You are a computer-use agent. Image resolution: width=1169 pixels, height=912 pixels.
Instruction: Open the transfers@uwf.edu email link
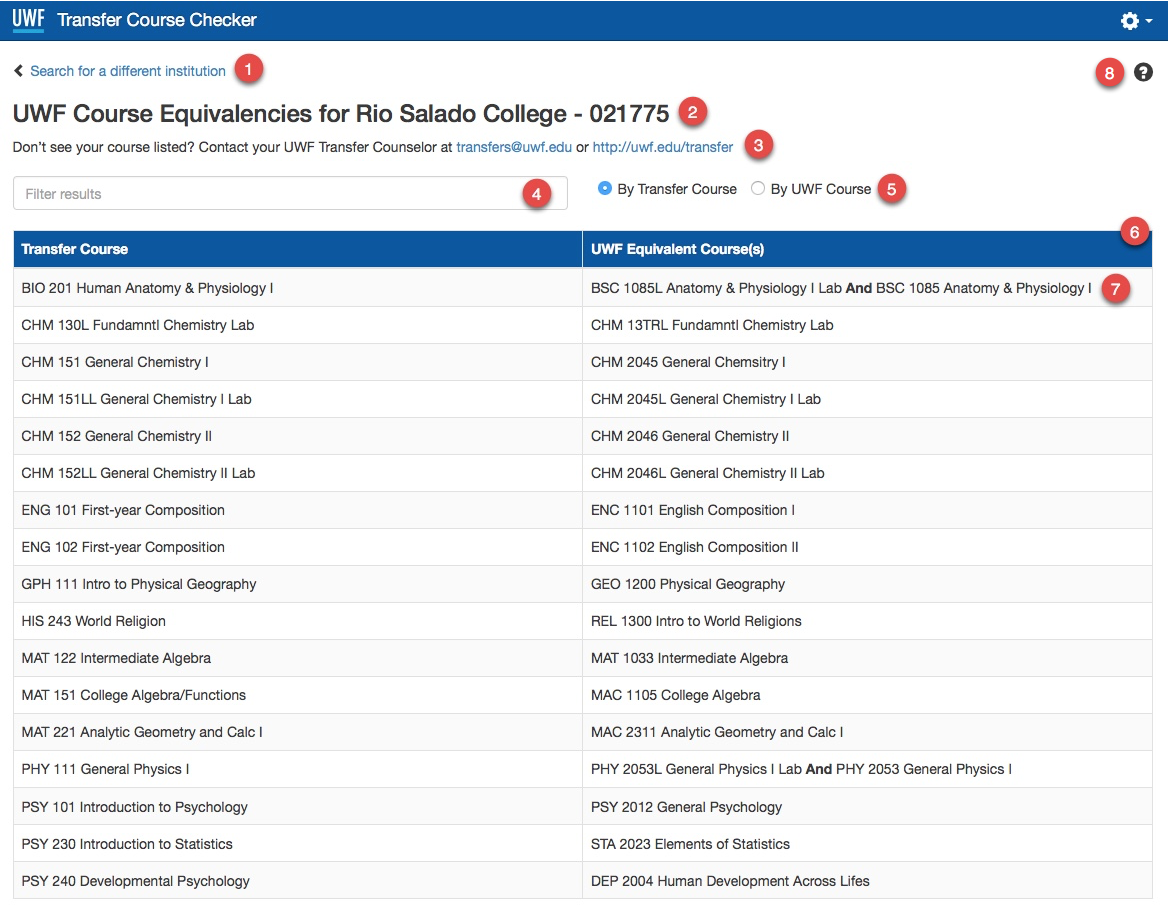point(514,147)
